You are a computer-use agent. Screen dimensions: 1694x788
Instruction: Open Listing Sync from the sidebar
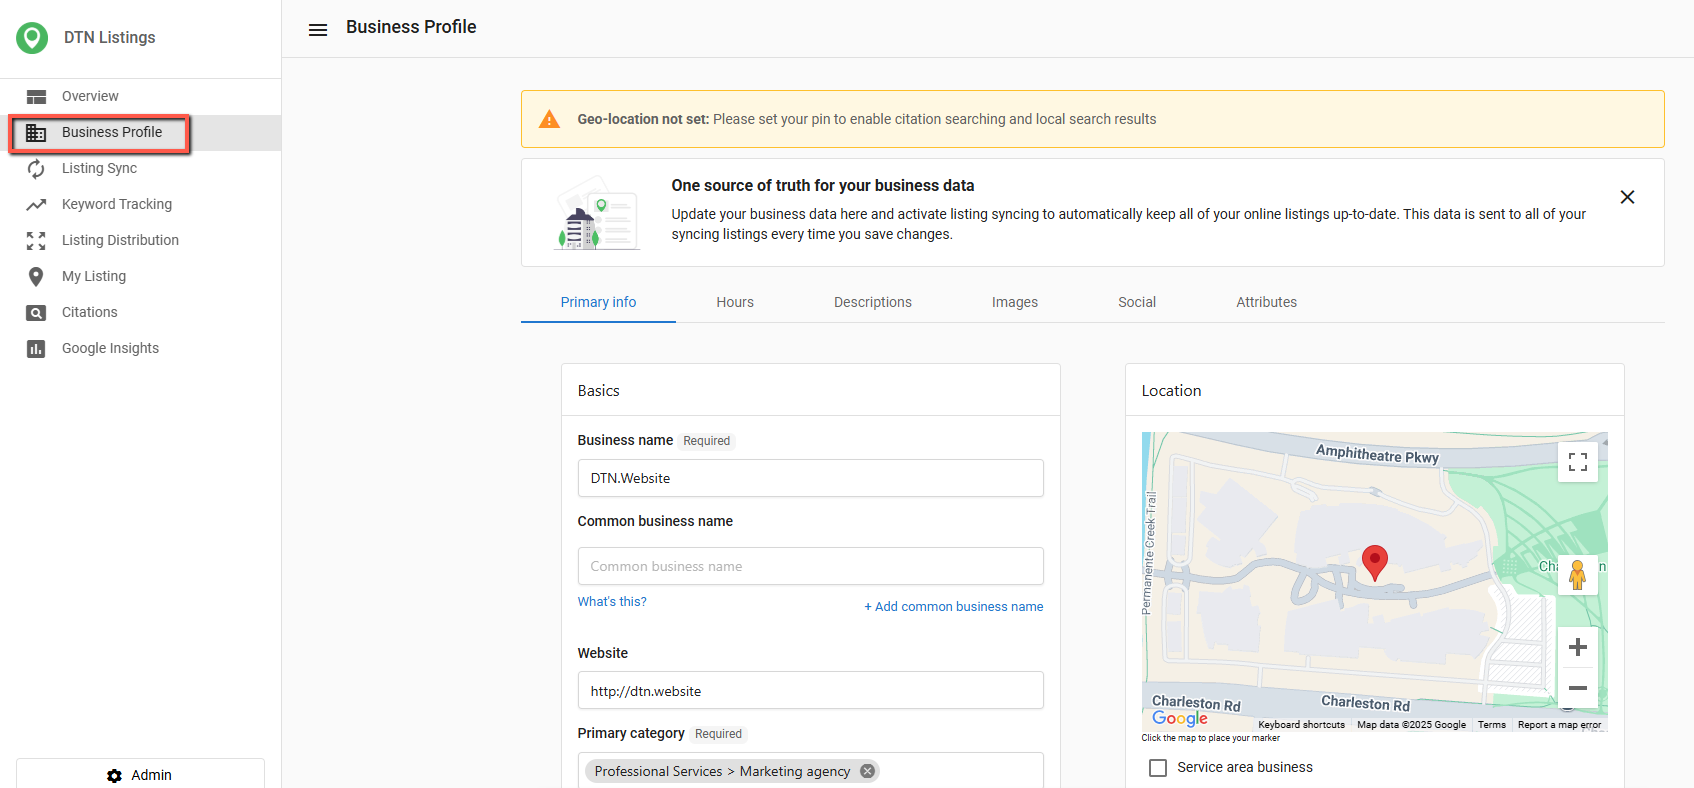pos(140,169)
